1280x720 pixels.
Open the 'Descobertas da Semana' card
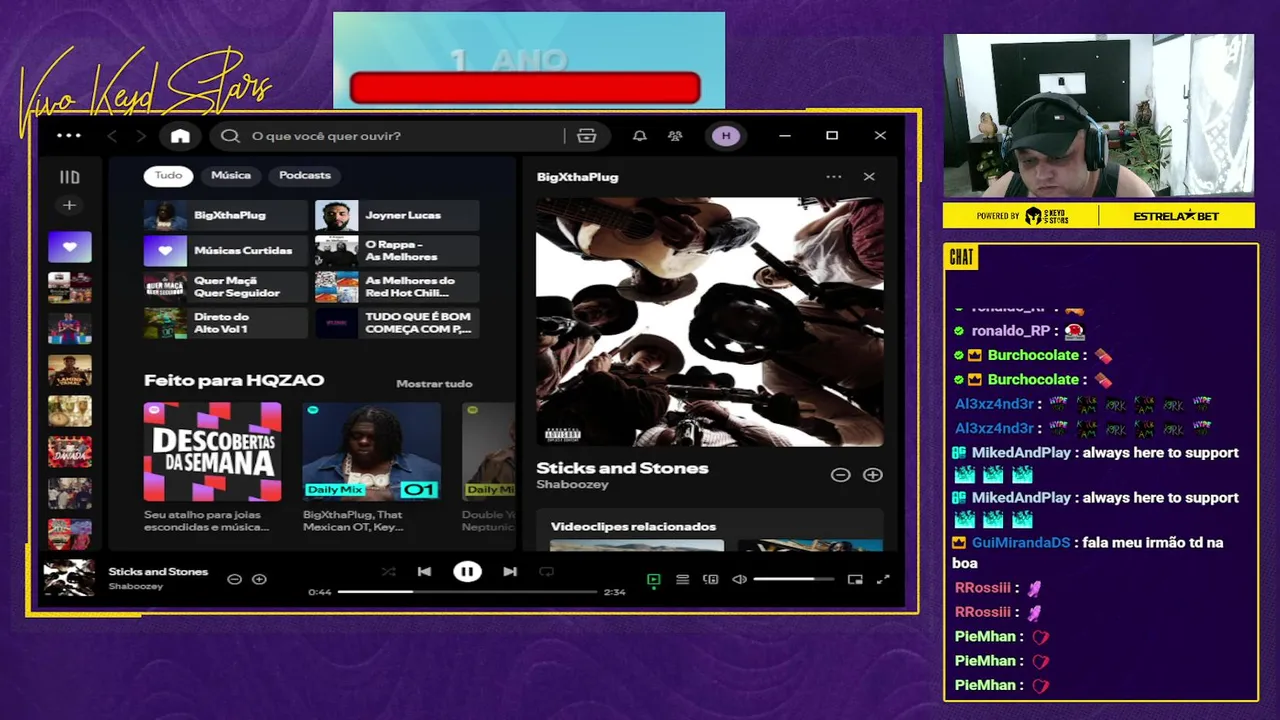point(212,468)
